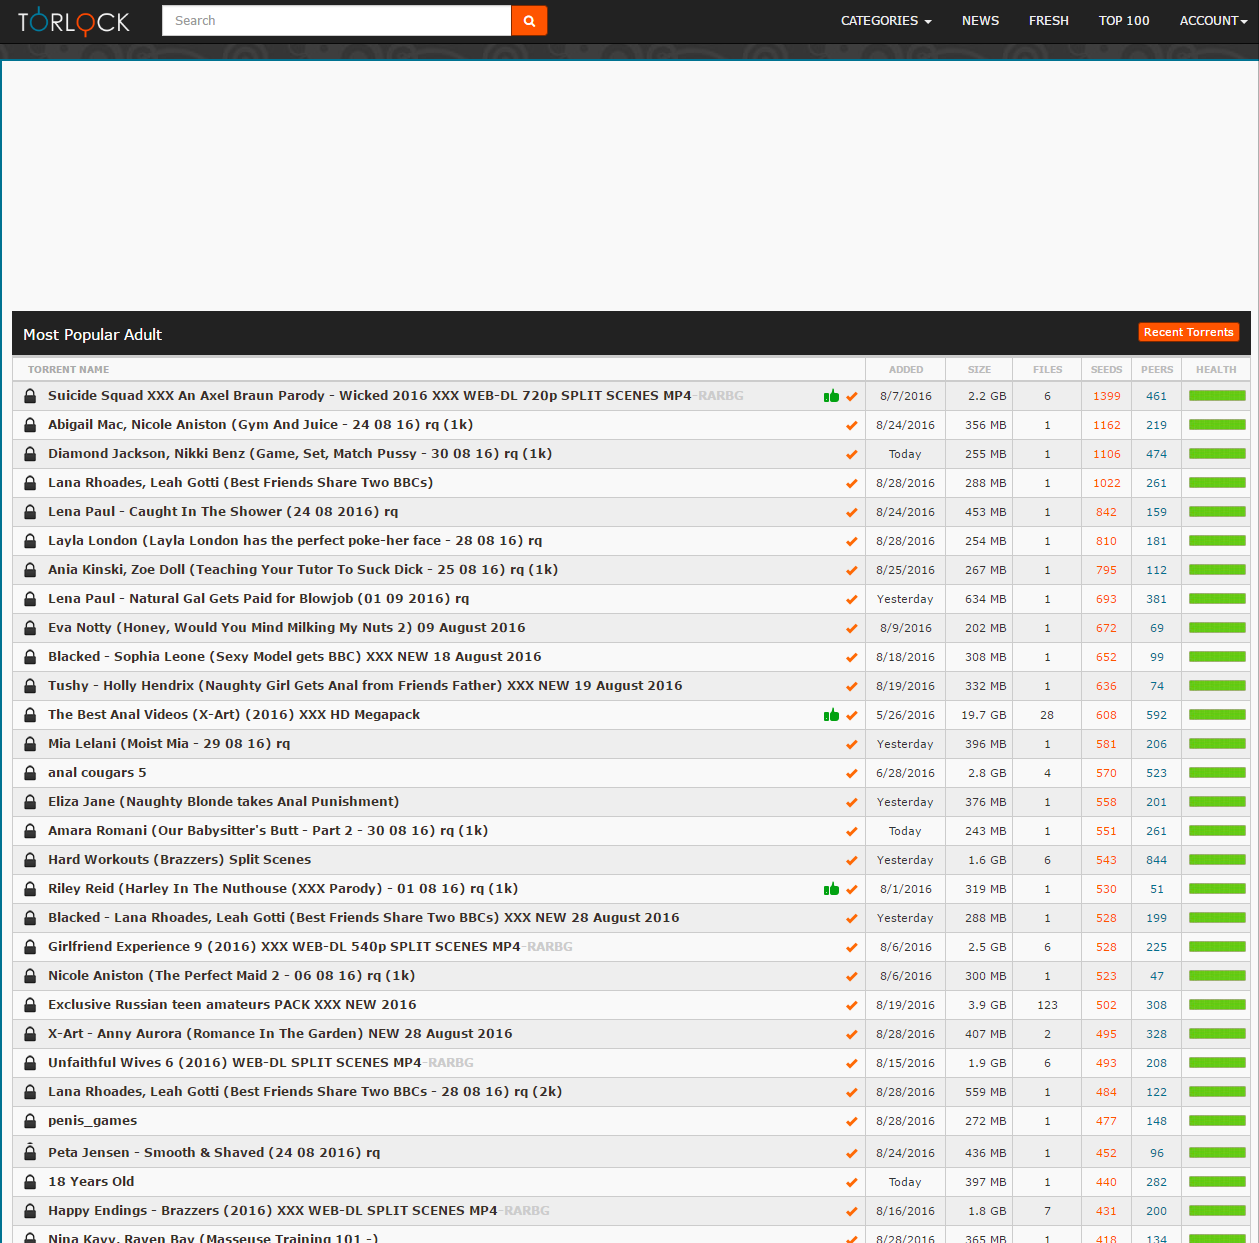This screenshot has height=1243, width=1259.
Task: Open the News page from the top navigation
Action: pyautogui.click(x=980, y=21)
